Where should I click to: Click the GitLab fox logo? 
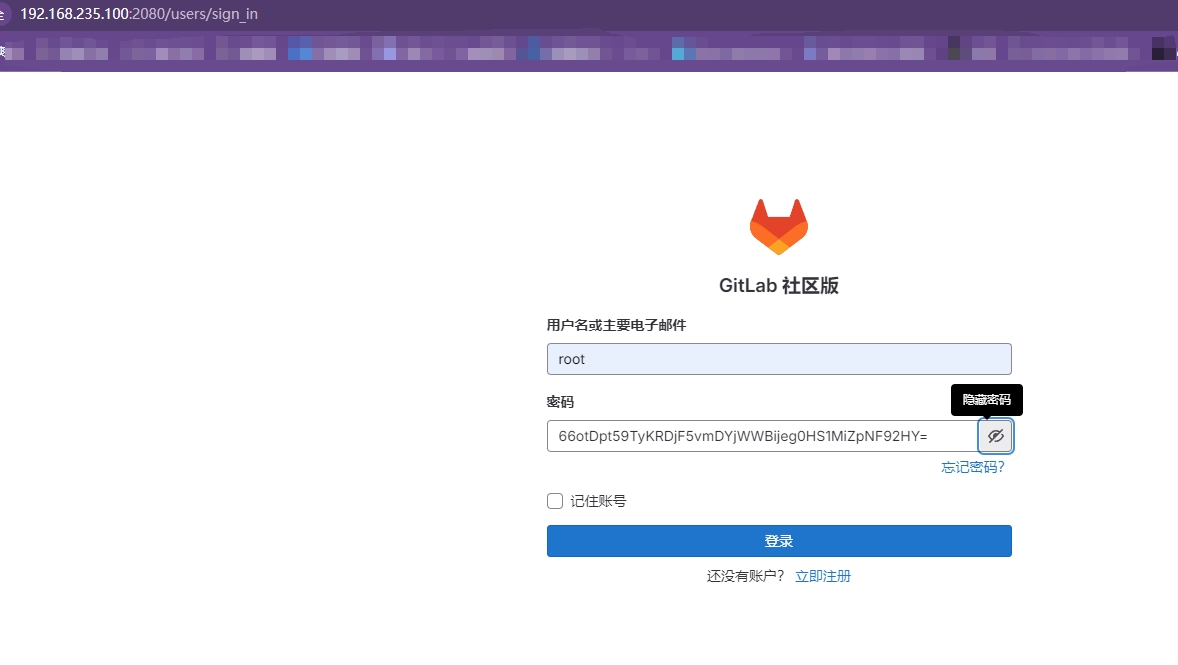[778, 226]
